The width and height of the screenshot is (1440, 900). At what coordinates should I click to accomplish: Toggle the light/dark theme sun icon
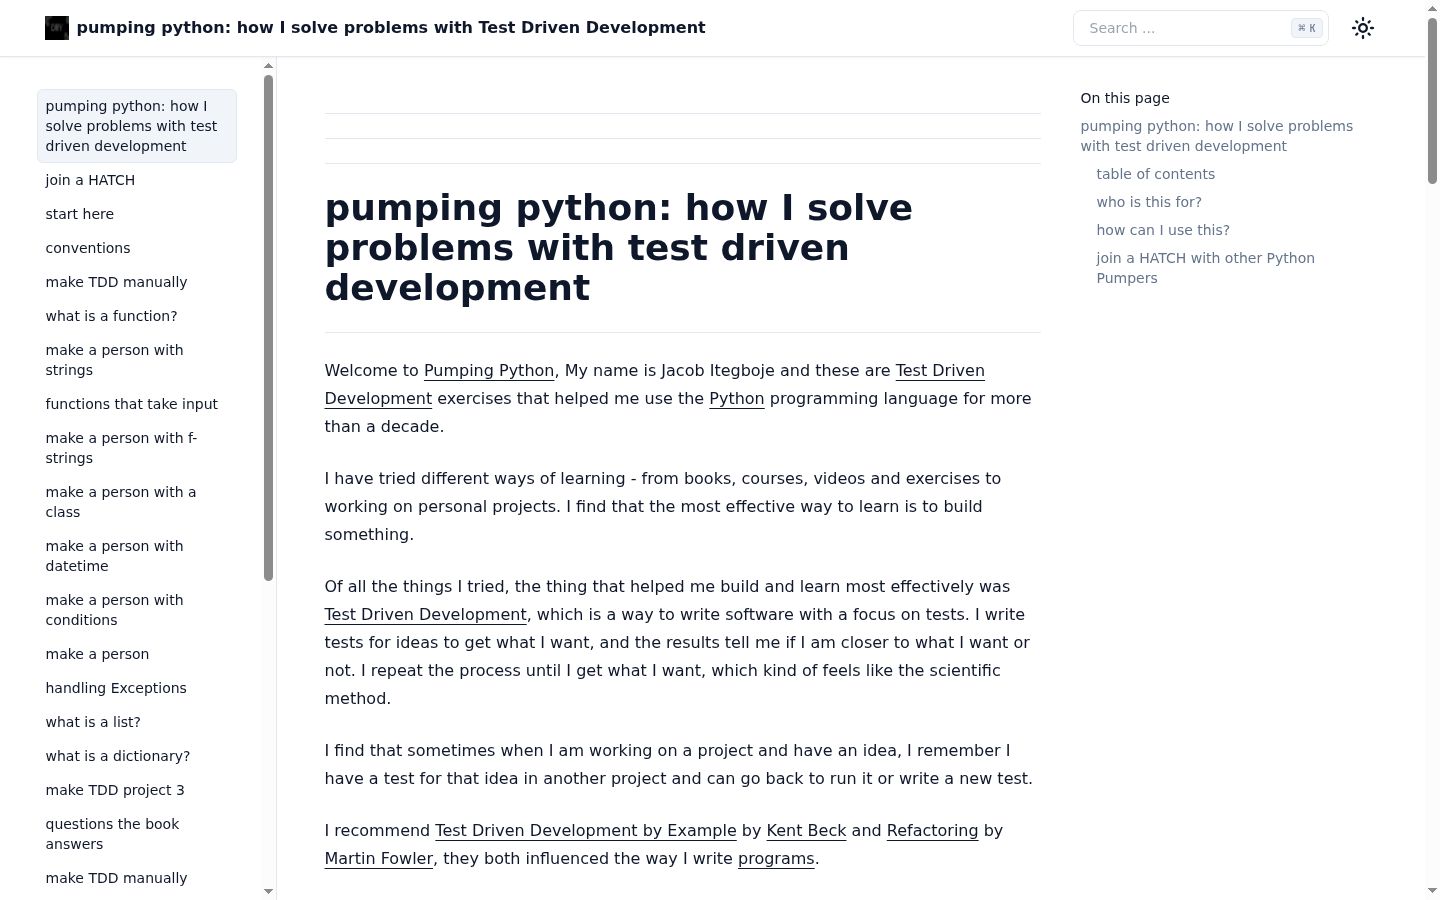point(1363,28)
